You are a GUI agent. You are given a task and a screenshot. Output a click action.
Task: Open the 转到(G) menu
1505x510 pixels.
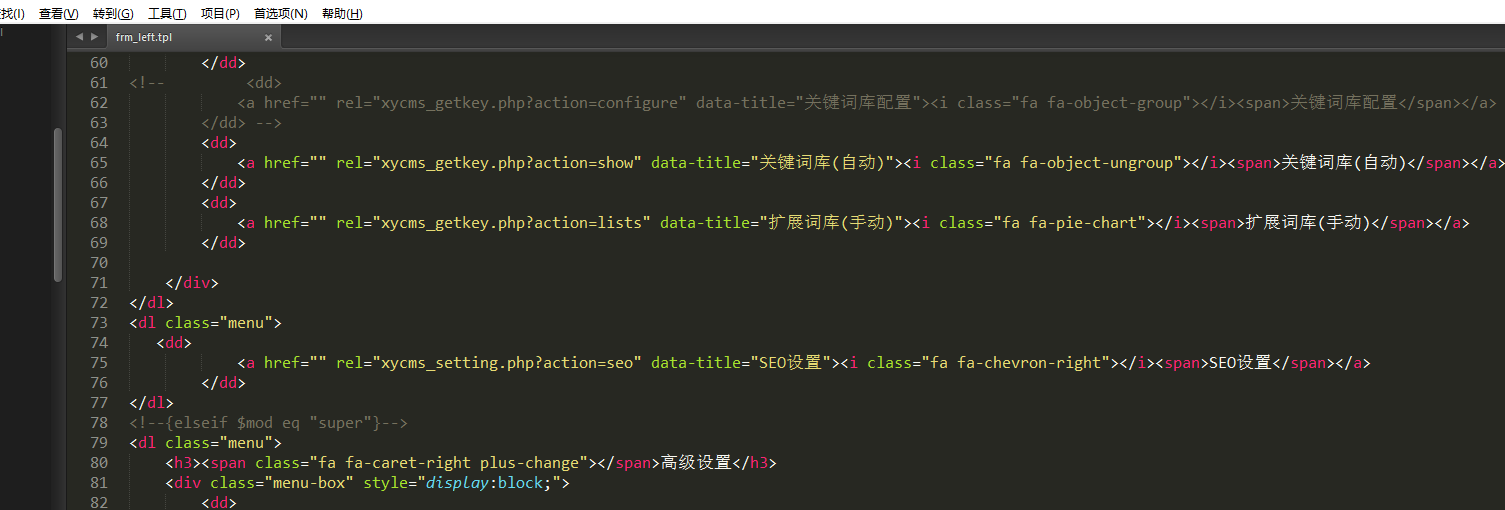(112, 13)
